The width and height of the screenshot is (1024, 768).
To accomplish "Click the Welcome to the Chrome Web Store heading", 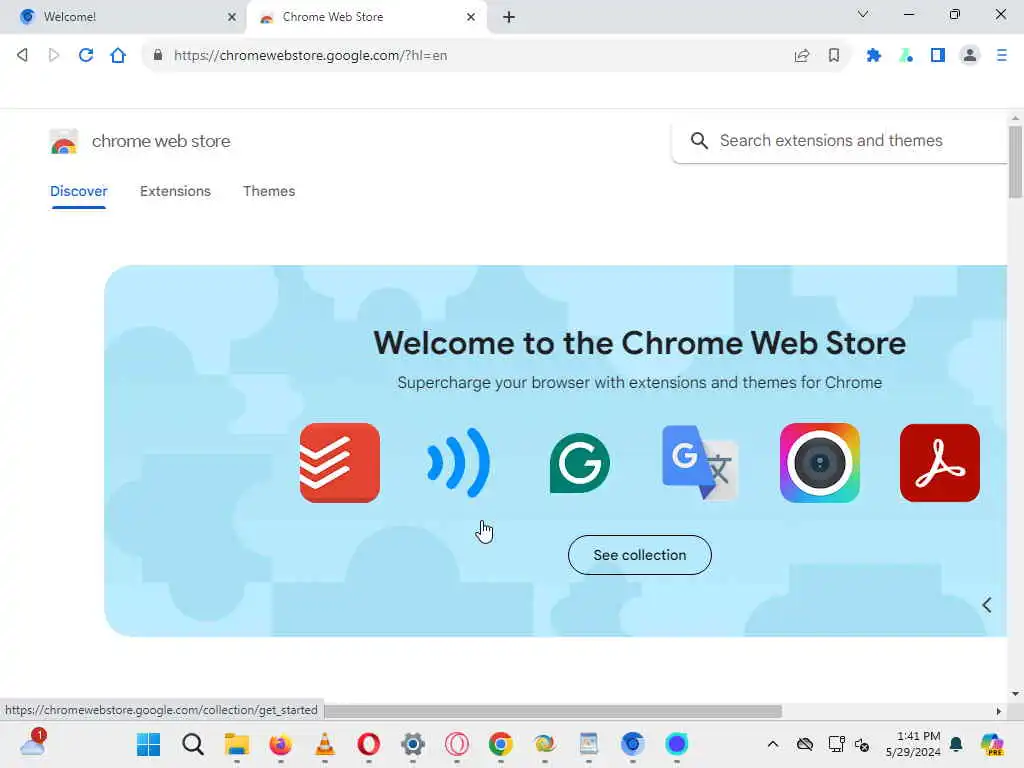I will [639, 343].
